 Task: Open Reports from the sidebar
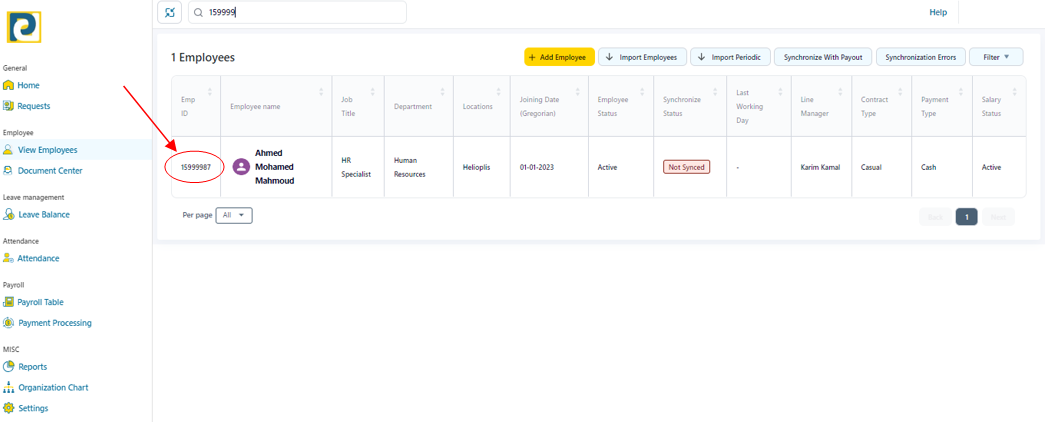(32, 367)
